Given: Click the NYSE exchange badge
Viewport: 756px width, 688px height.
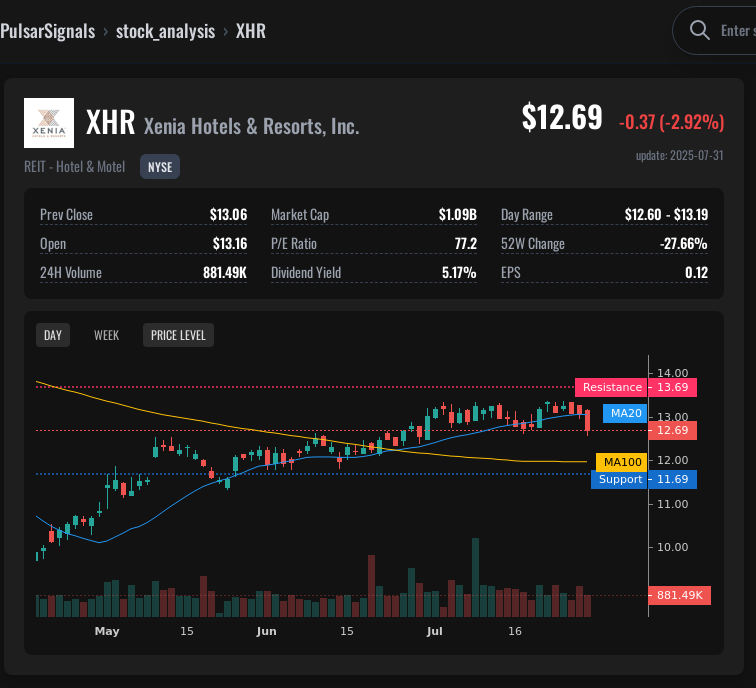Looking at the screenshot, I should pos(160,167).
